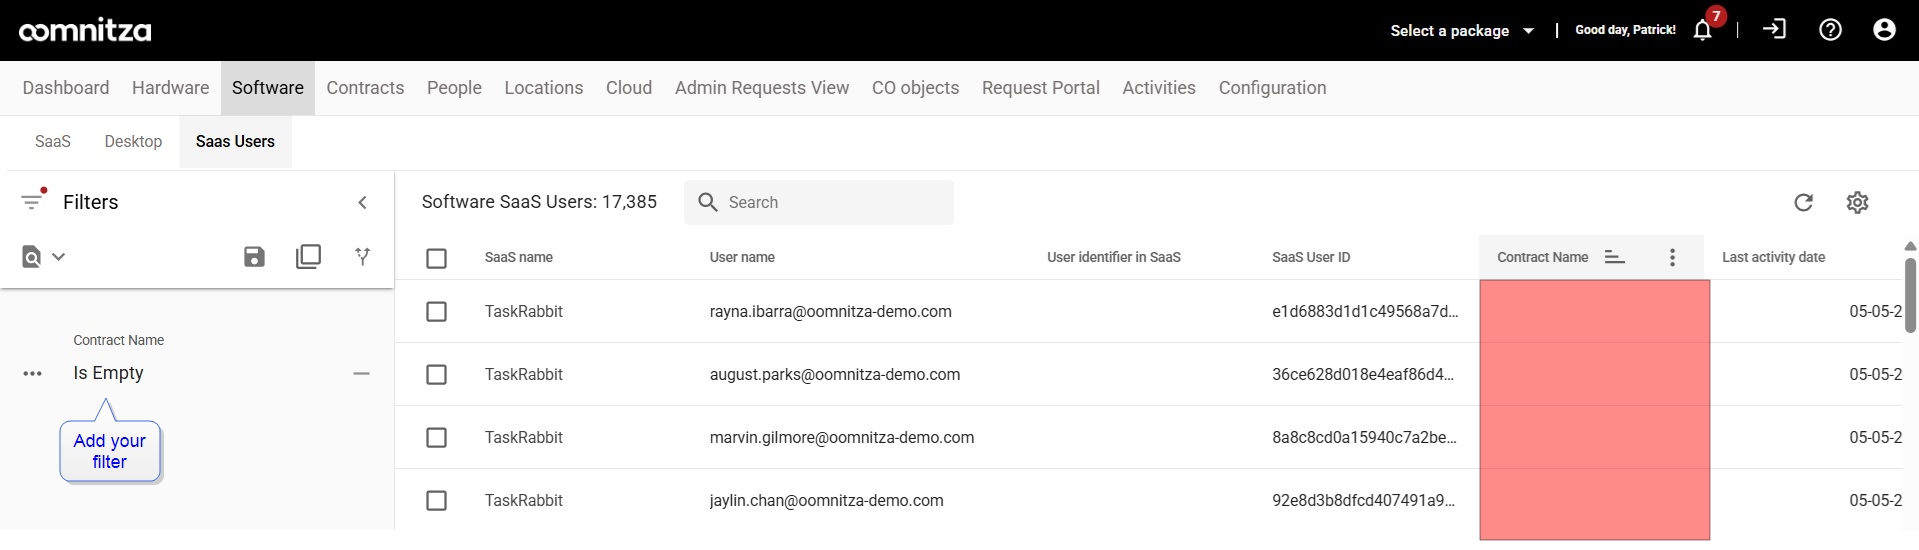Open Admin Requests View
The width and height of the screenshot is (1919, 550).
[762, 88]
